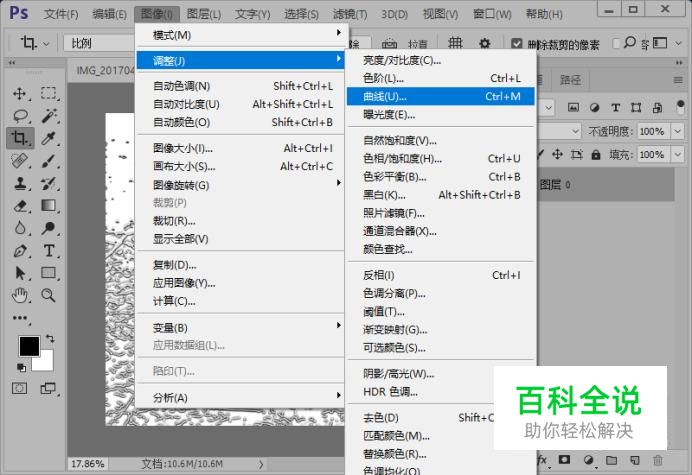
Task: Expand the 模式(M) submenu
Action: (241, 34)
